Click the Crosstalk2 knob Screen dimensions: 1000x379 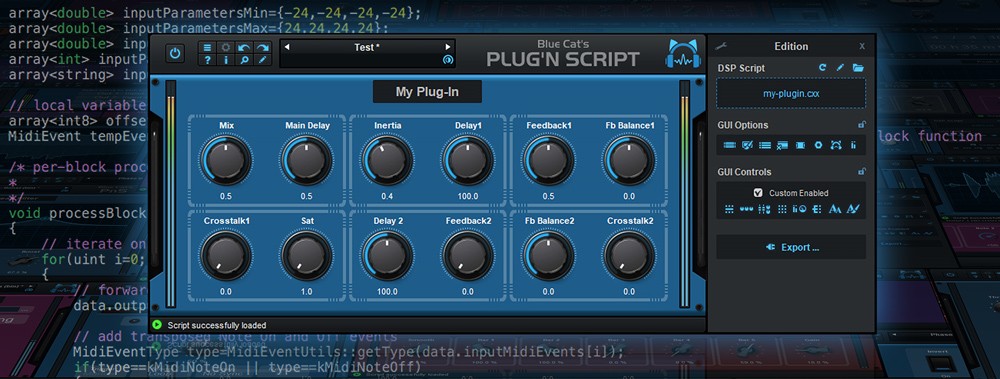click(629, 256)
